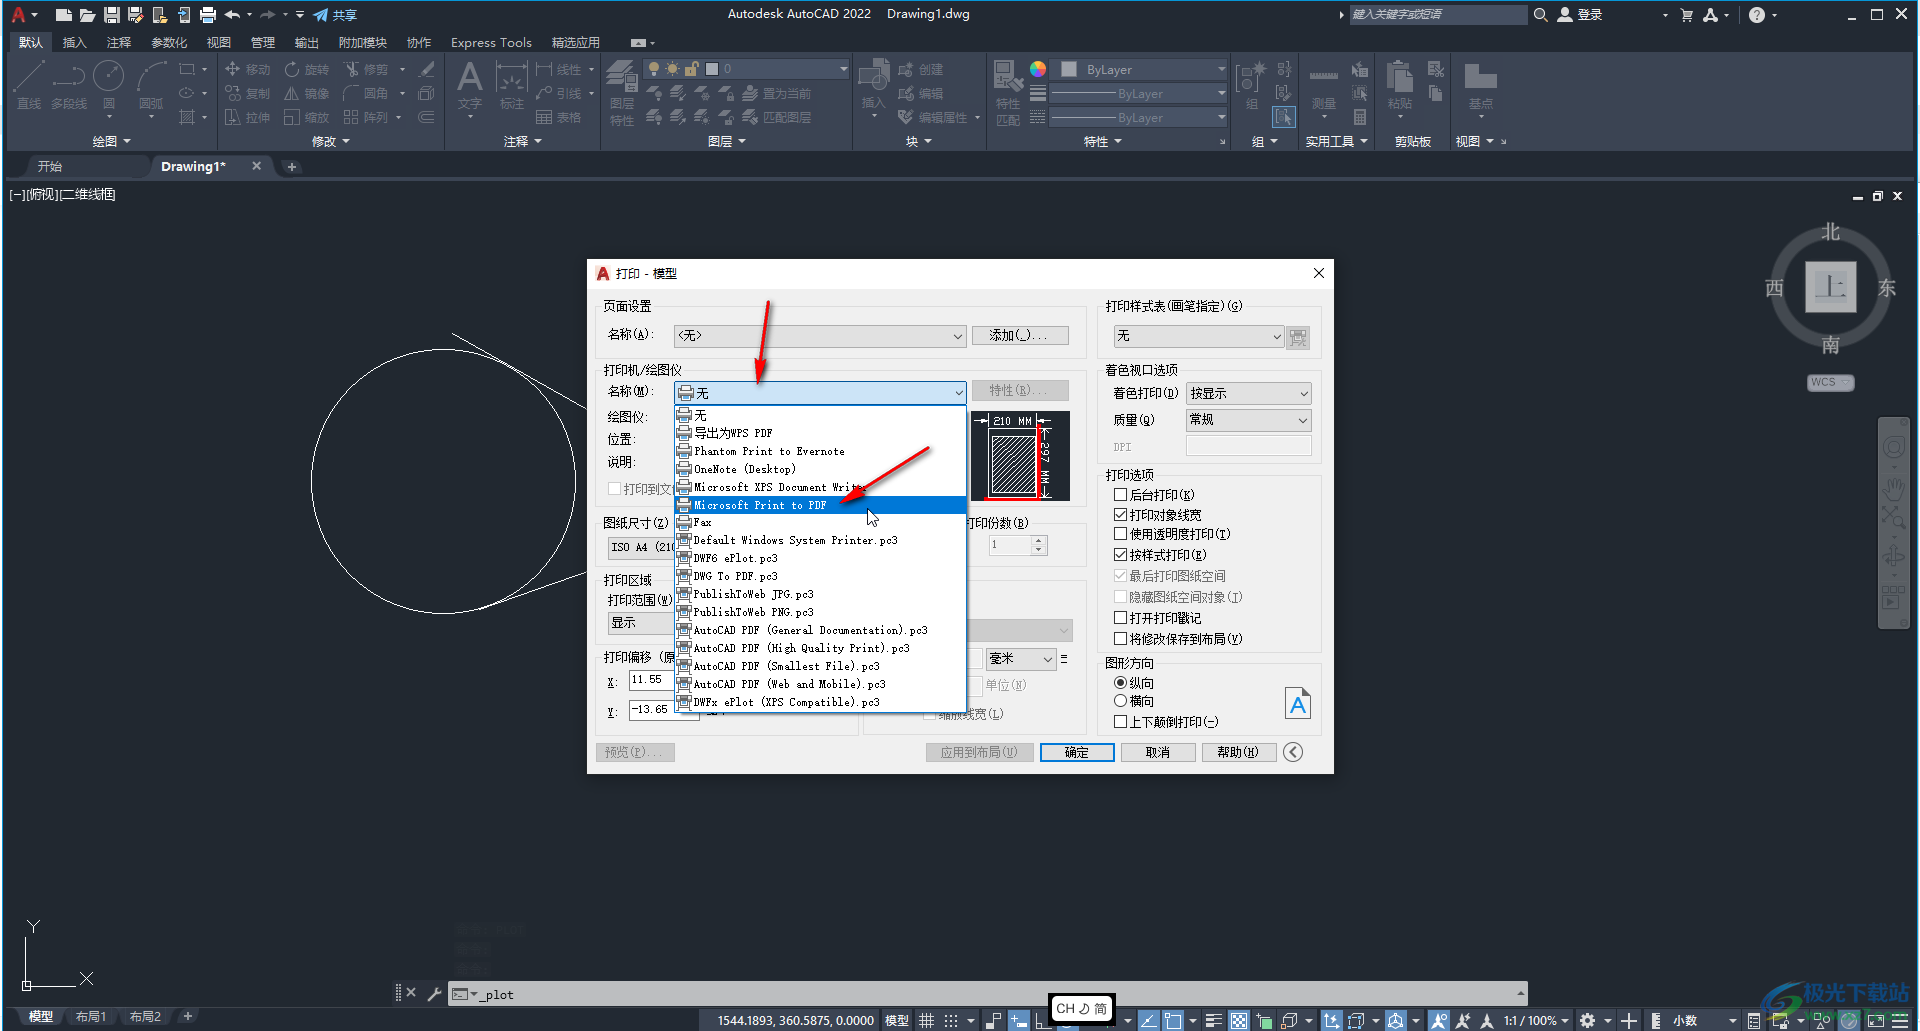Open the plot style table dropdown

click(1199, 336)
